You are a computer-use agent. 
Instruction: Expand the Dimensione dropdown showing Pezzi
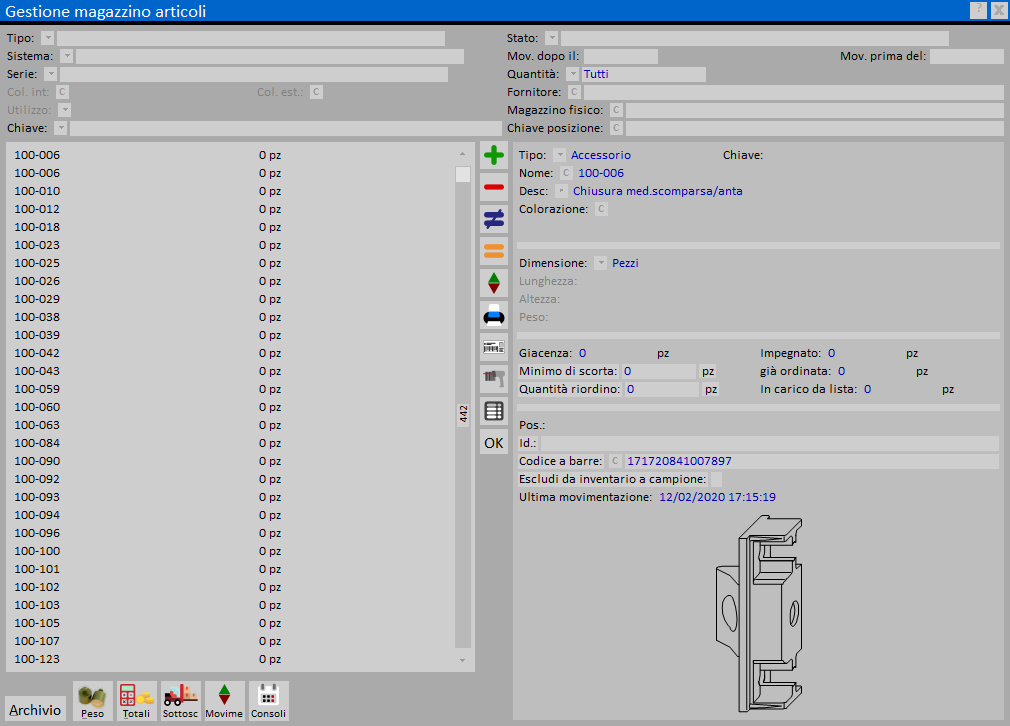coord(600,263)
